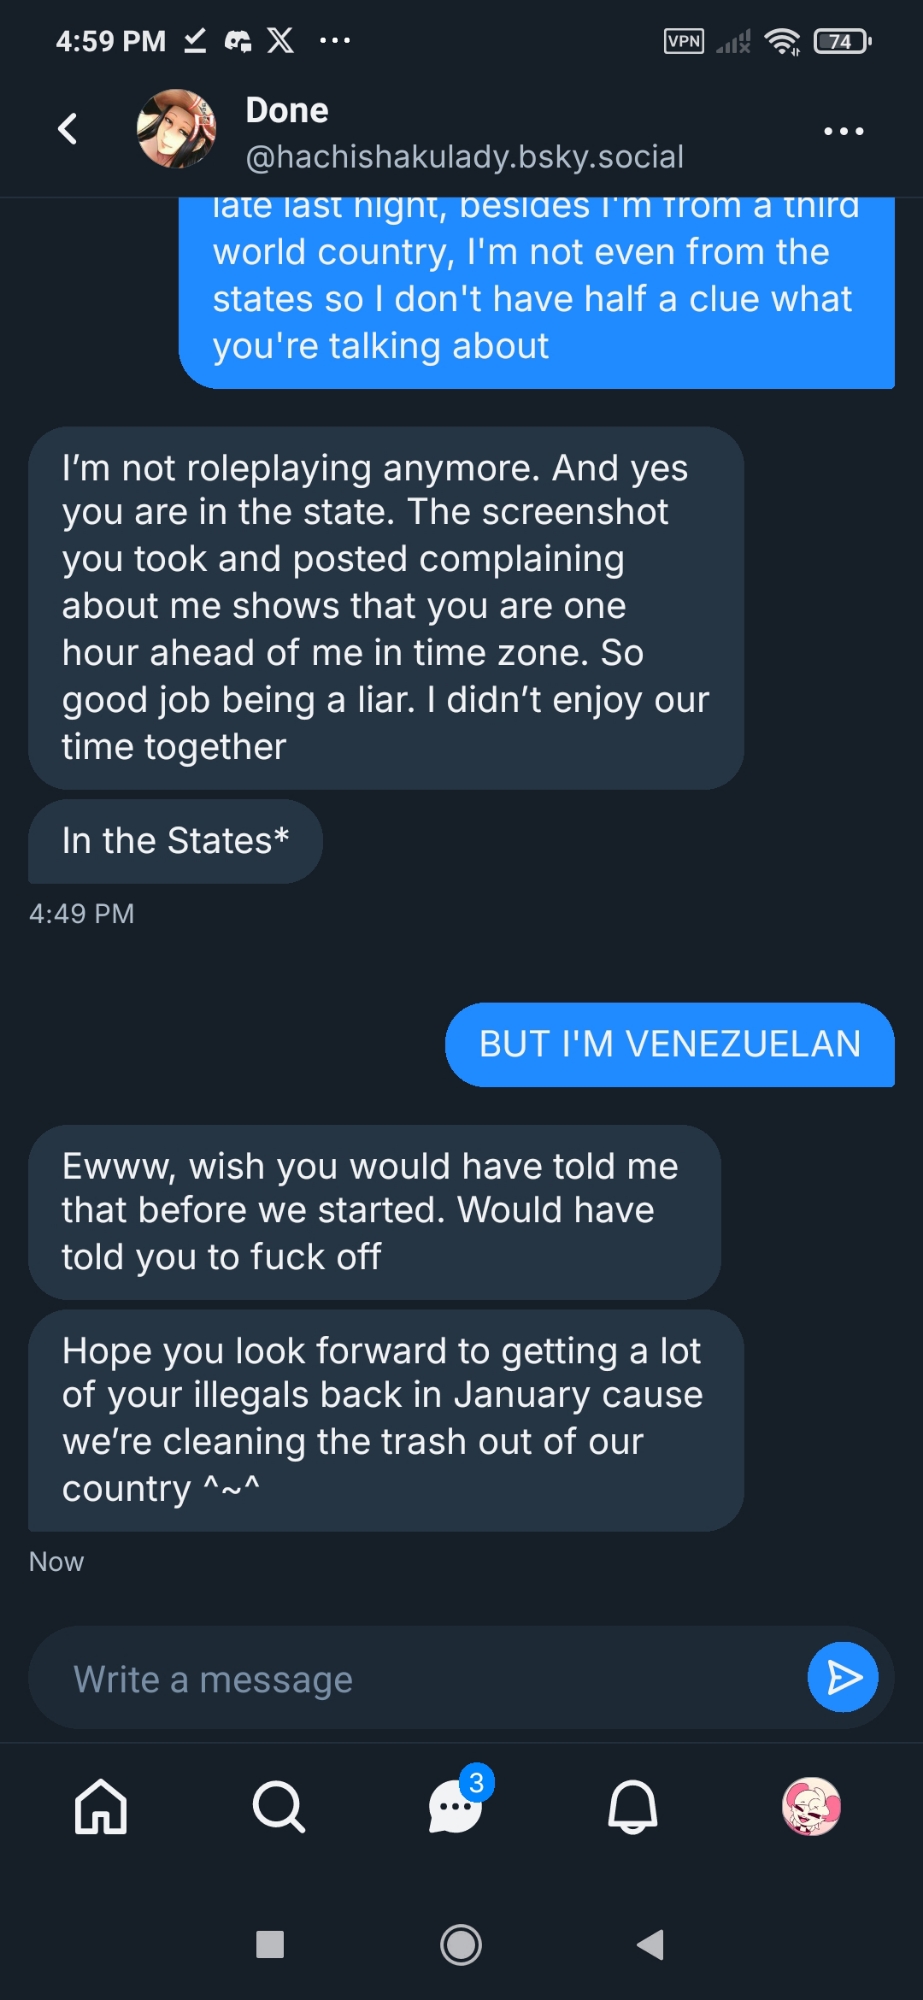Viewport: 923px width, 2000px height.
Task: Tap the back arrow in chat header
Action: click(x=68, y=129)
